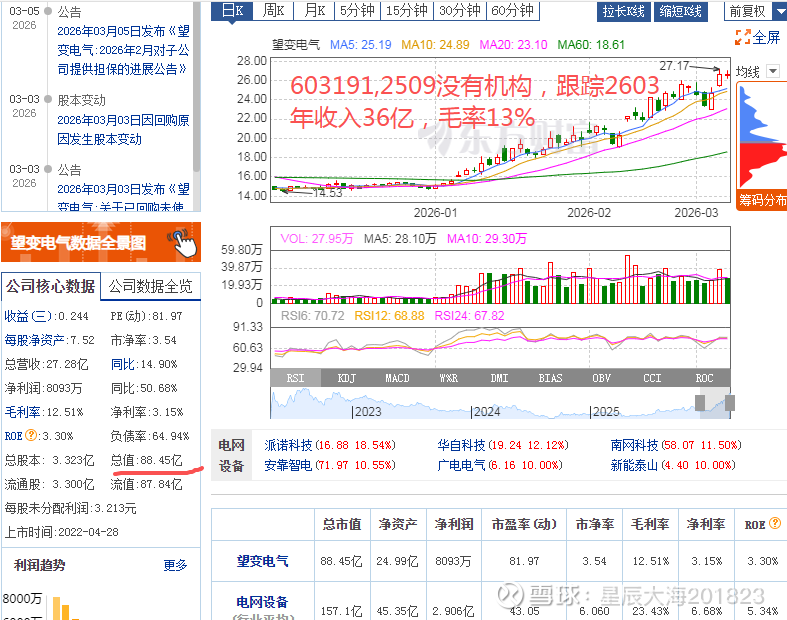Select the 前复权 adjustment box
This screenshot has height=620, width=787.
[747, 11]
